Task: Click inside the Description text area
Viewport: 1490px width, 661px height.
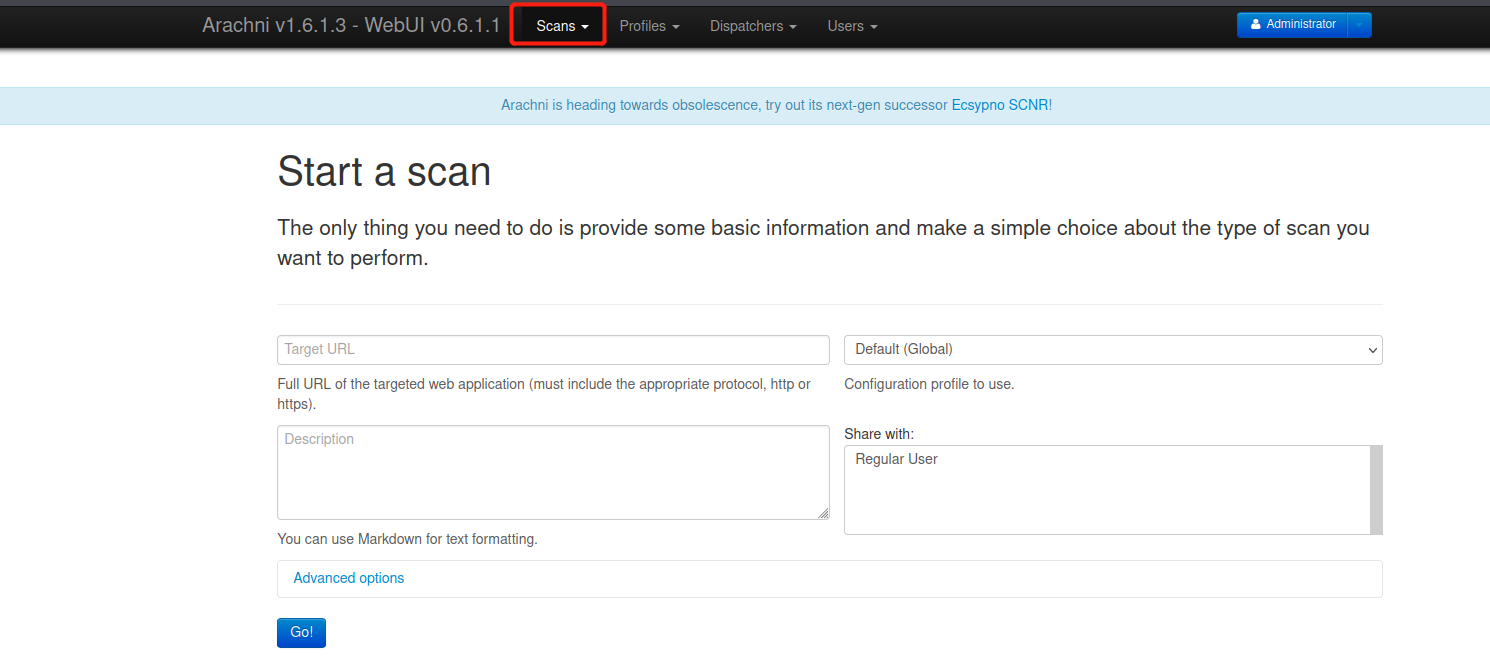Action: [x=552, y=472]
